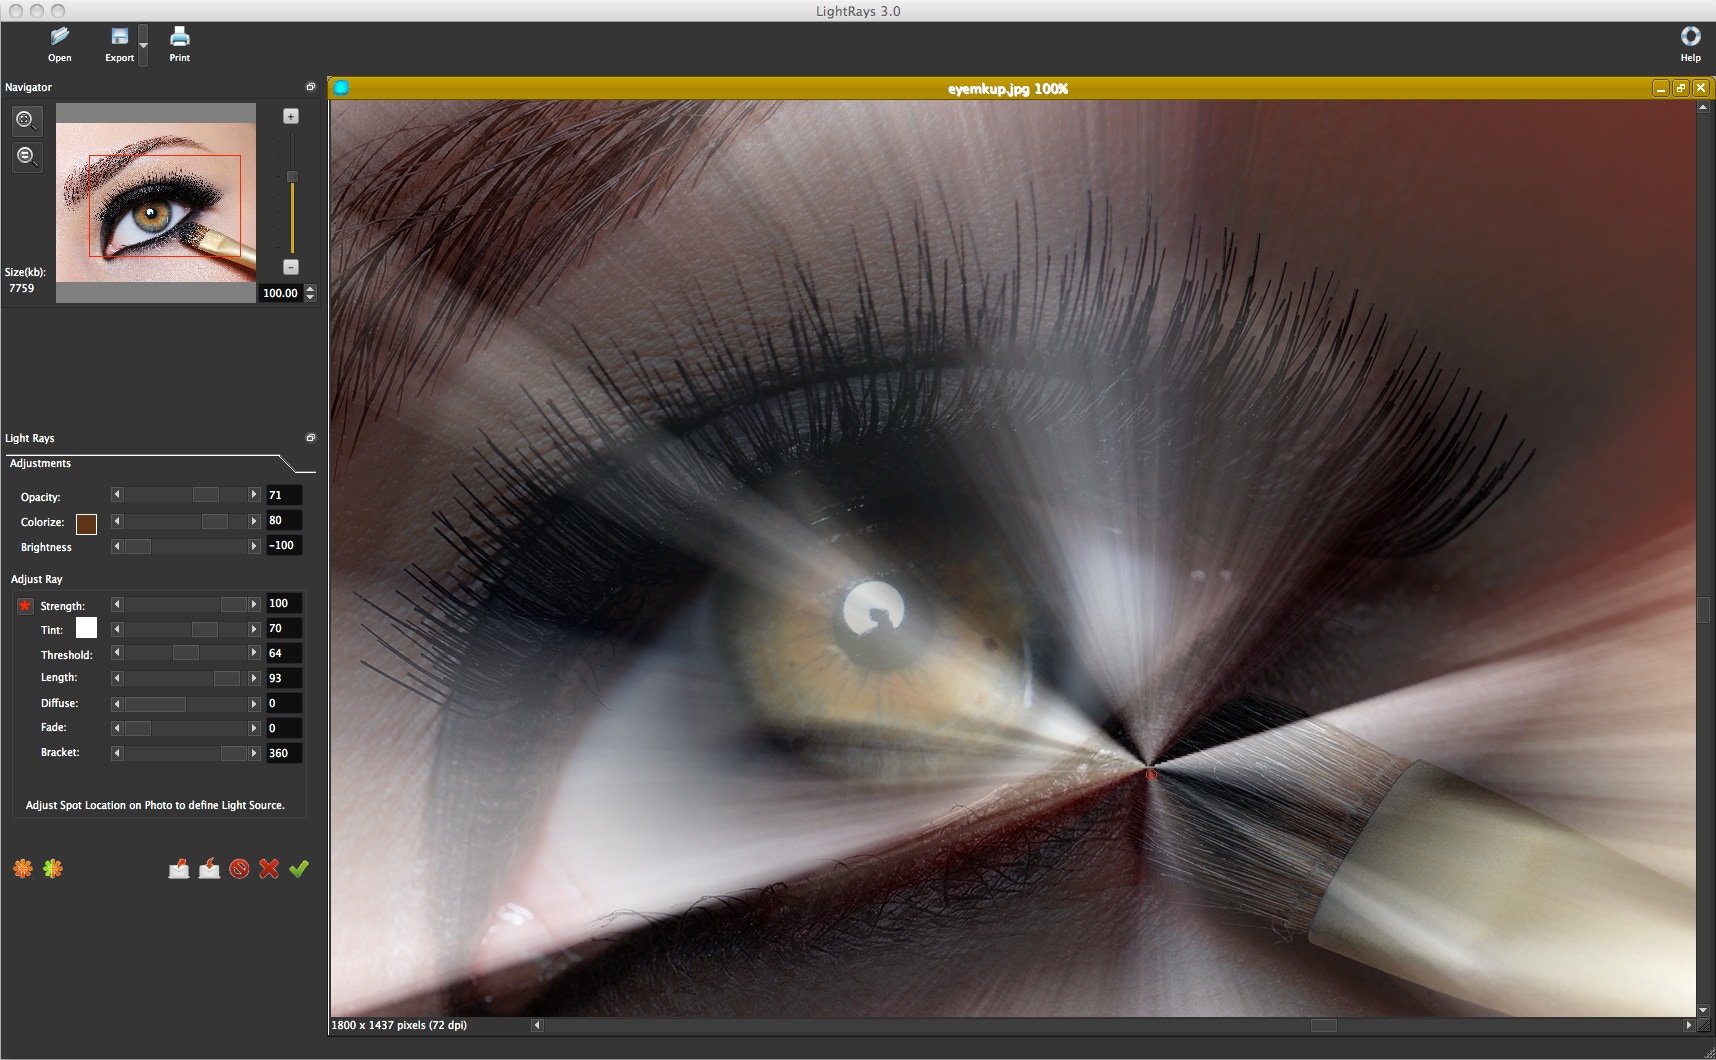Click the Fade value field 0
Screen dimensions: 1716x1060
coord(284,728)
